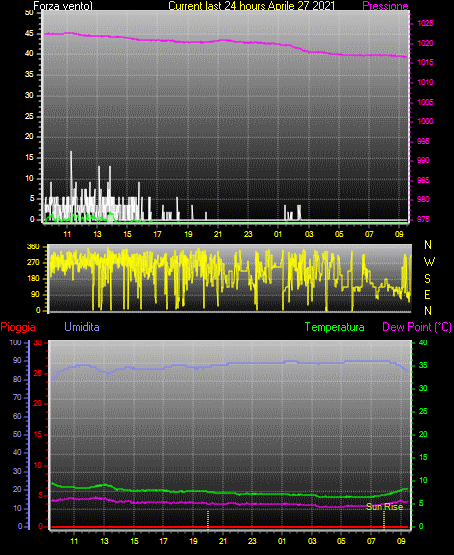Viewport: 454px width, 555px height.
Task: Click the 100 value on humidity axis
Action: [16, 342]
